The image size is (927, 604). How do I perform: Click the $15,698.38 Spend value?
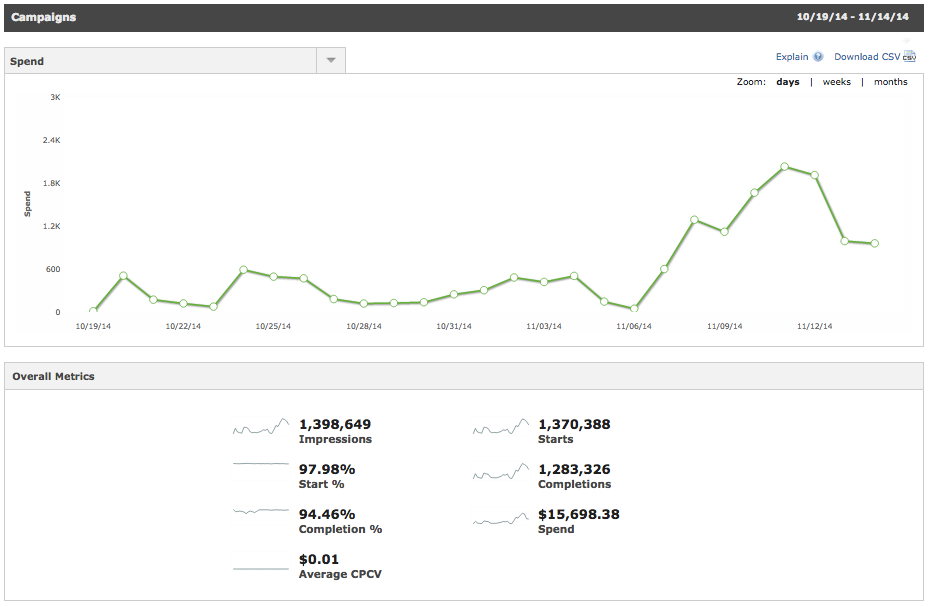tap(579, 514)
